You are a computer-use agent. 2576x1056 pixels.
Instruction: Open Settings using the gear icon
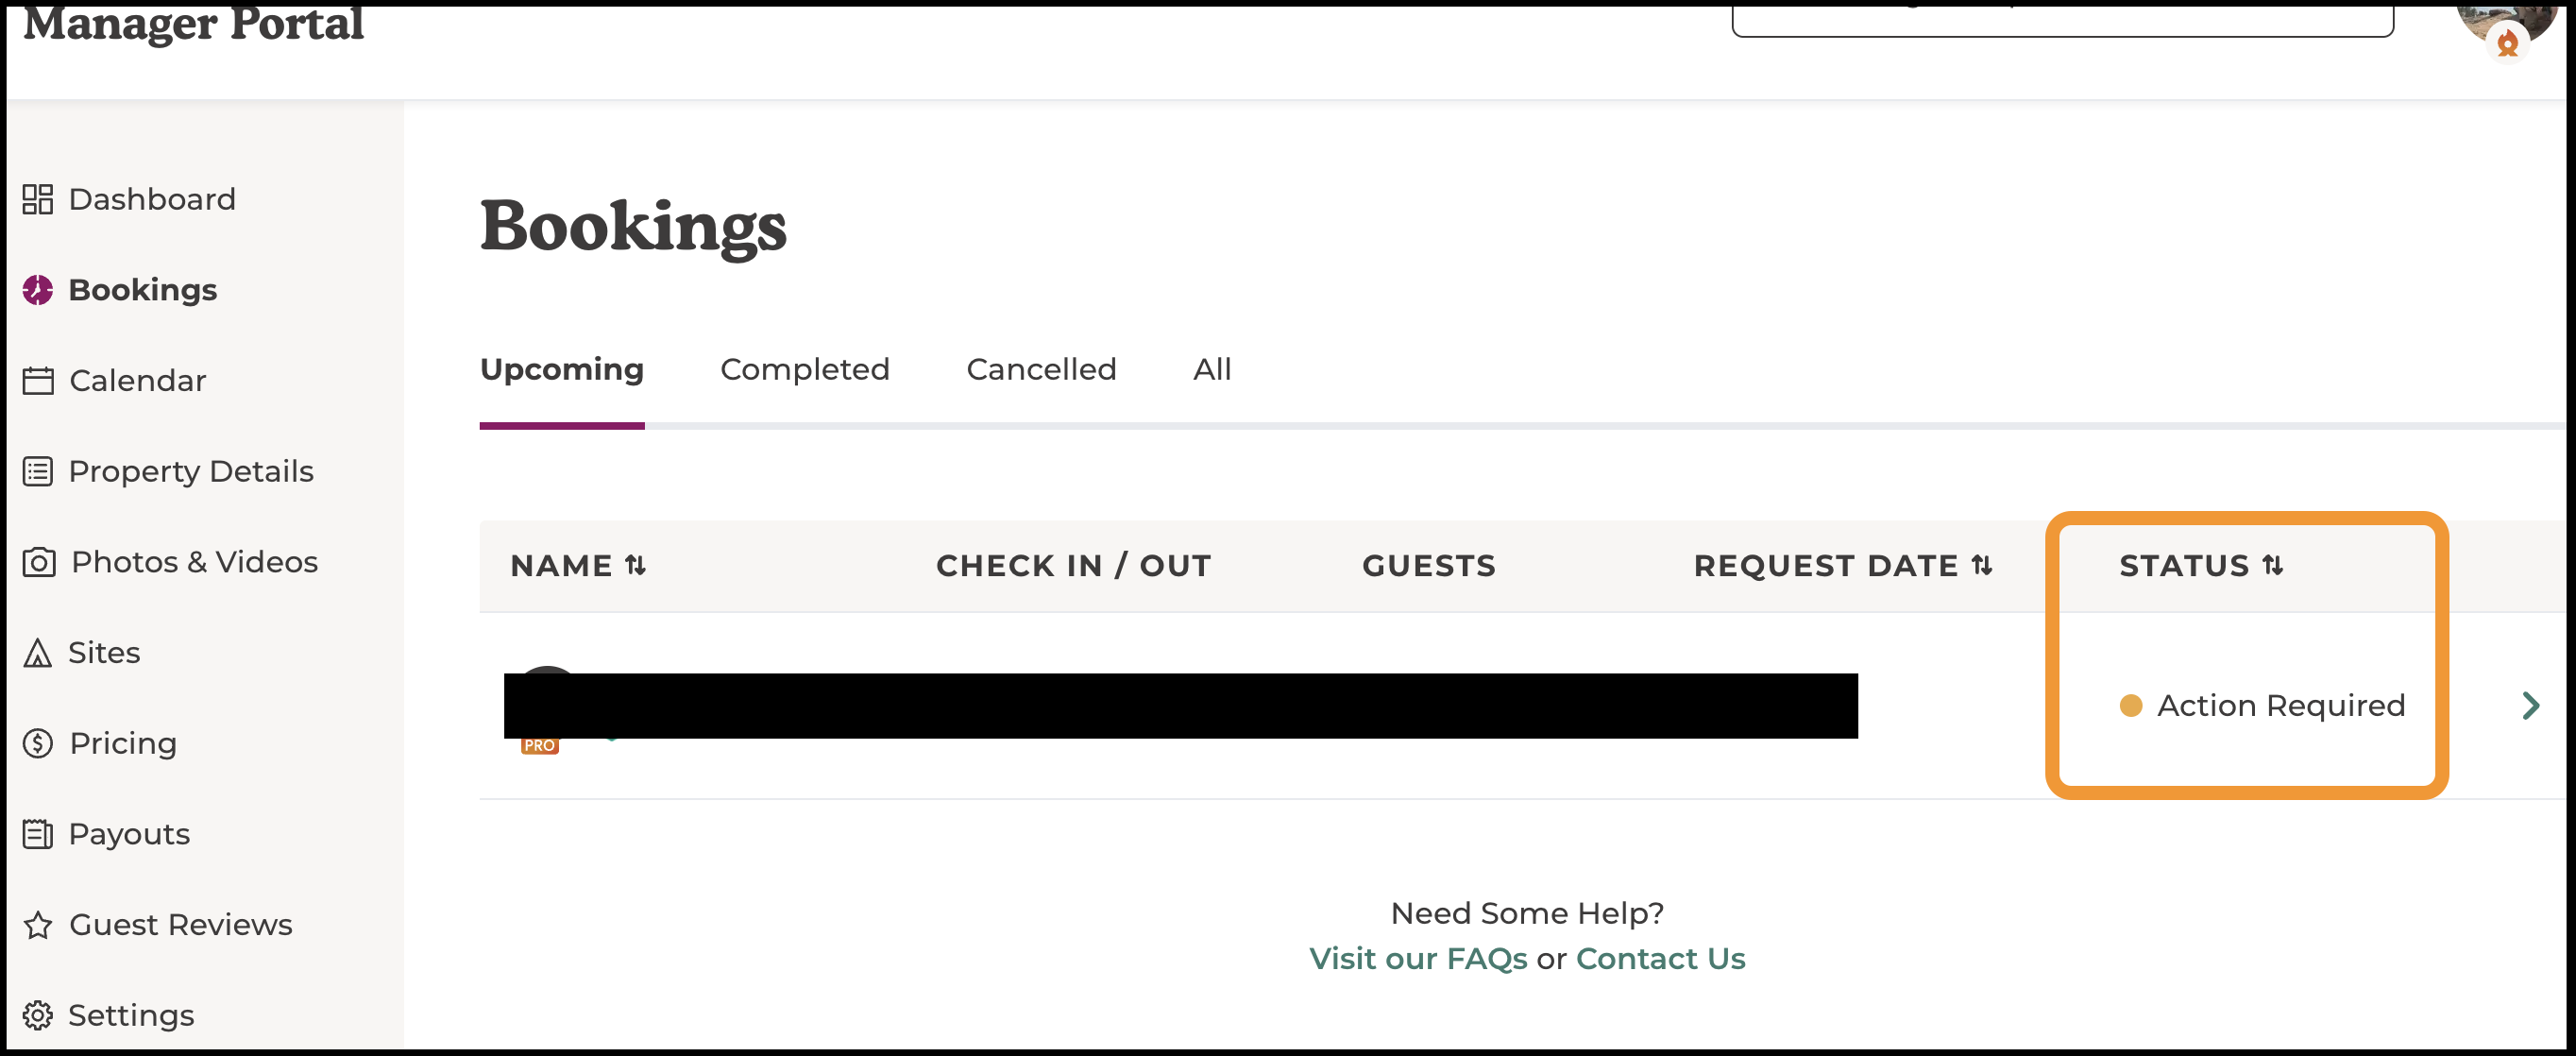(x=38, y=1015)
